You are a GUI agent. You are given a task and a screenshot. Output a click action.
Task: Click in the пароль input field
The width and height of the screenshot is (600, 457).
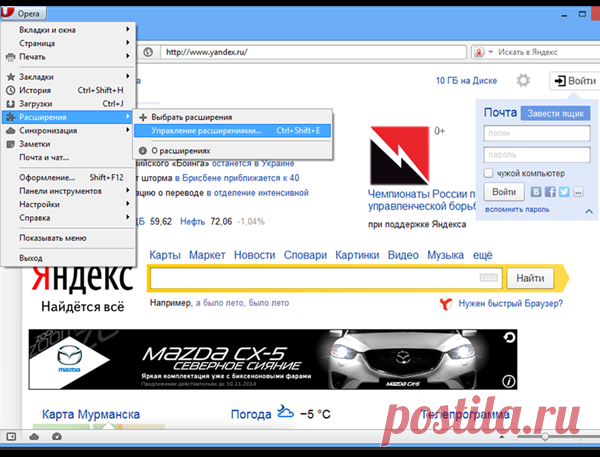click(536, 155)
